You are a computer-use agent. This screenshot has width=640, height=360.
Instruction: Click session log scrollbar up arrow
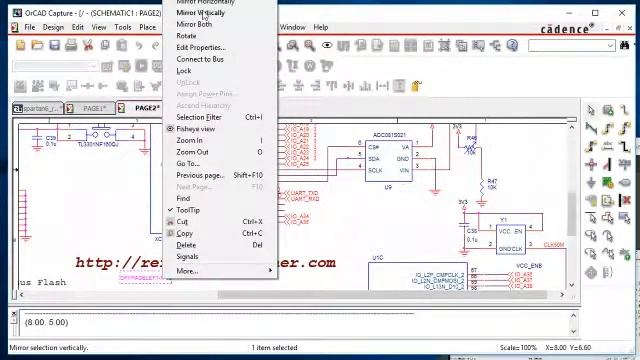click(x=573, y=316)
